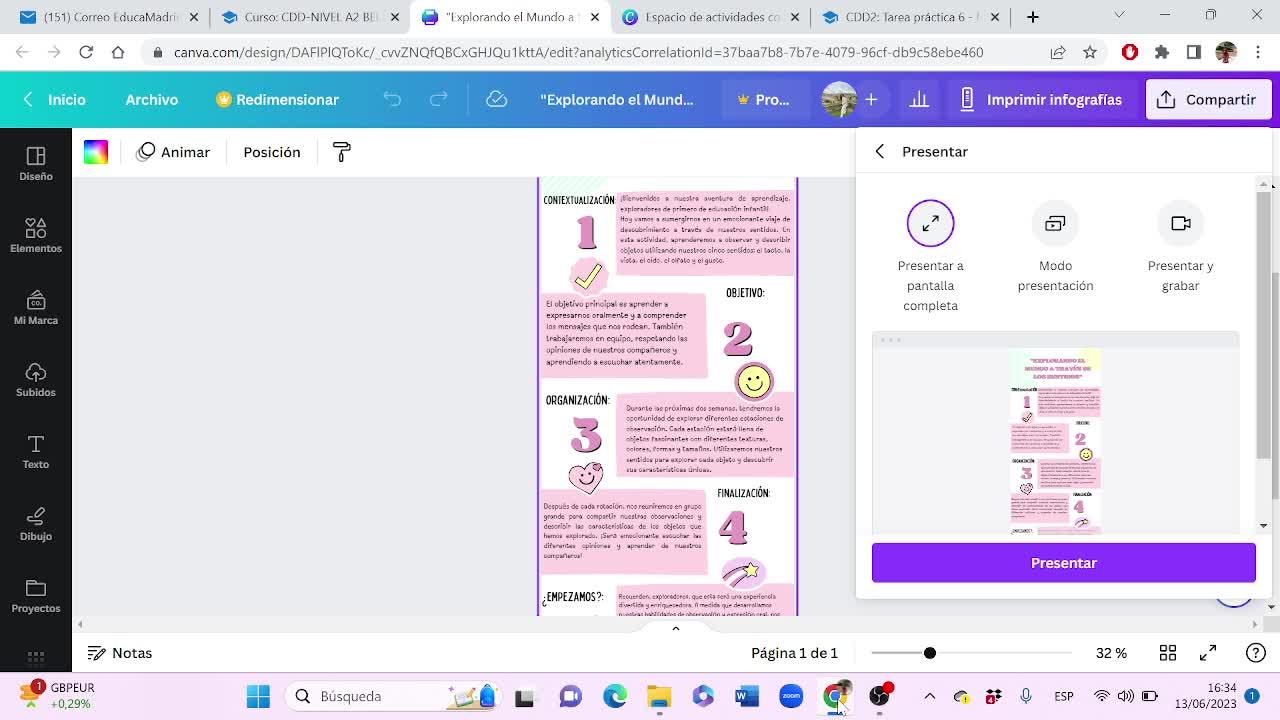Click the 'CONTEXTUALIZACIÓN' heading on the infographic
This screenshot has width=1280, height=720.
click(x=579, y=200)
